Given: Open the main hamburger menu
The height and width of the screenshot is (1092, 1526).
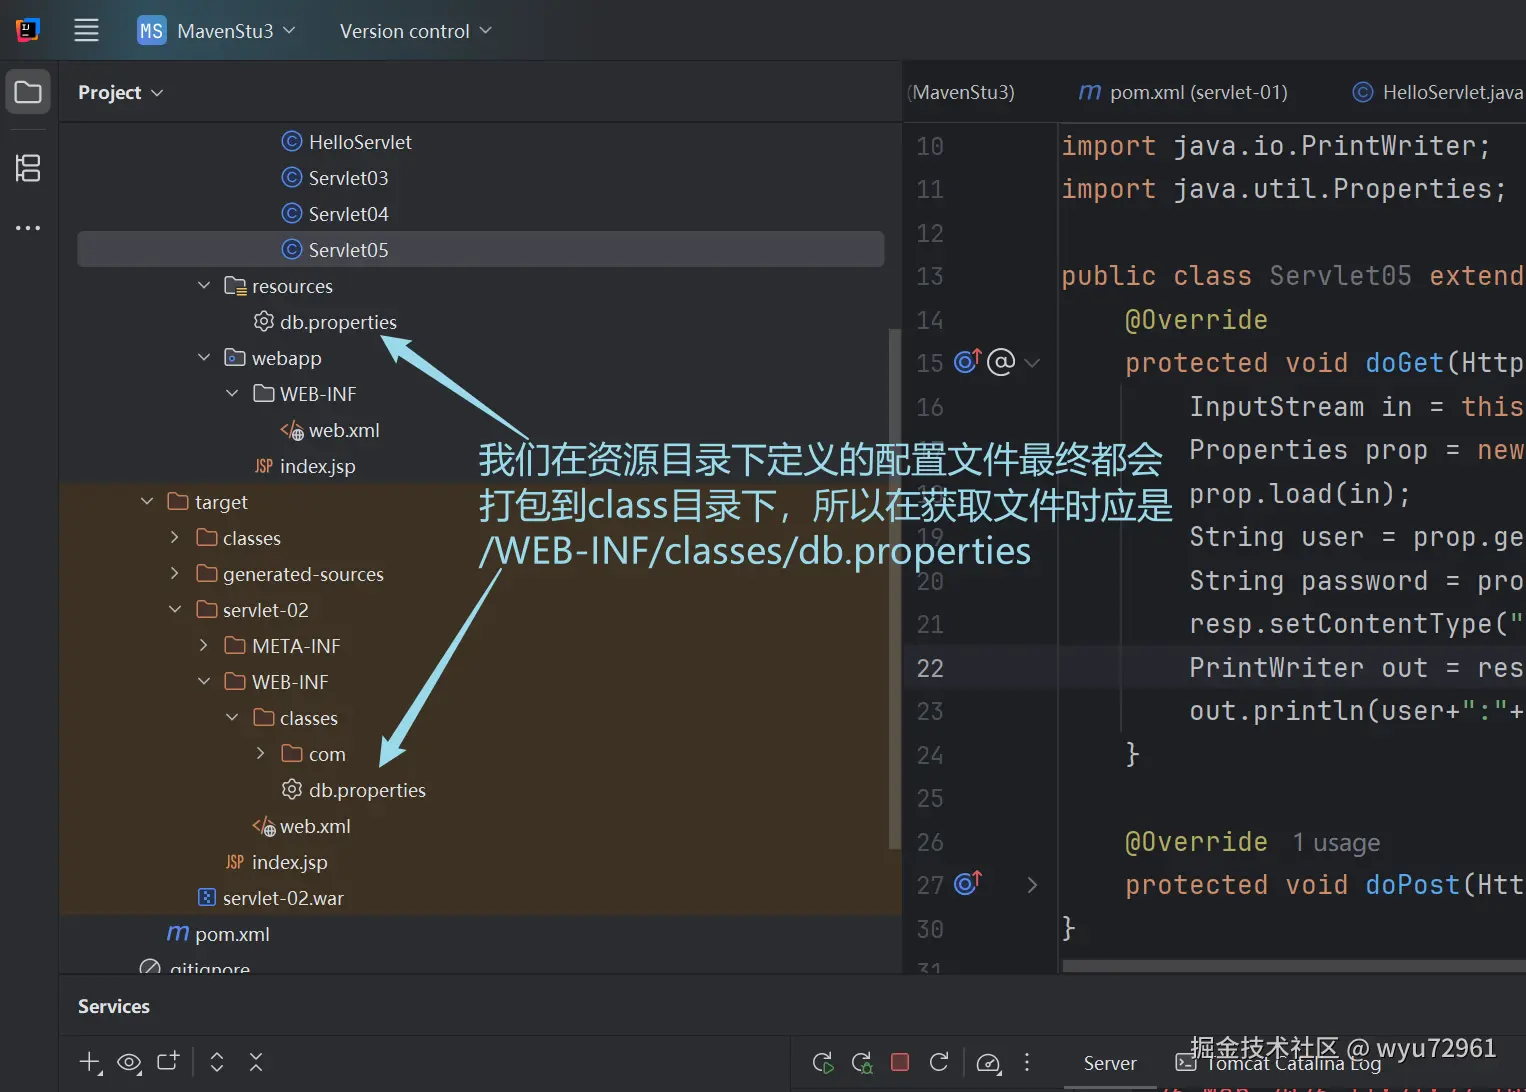Looking at the screenshot, I should (x=87, y=30).
